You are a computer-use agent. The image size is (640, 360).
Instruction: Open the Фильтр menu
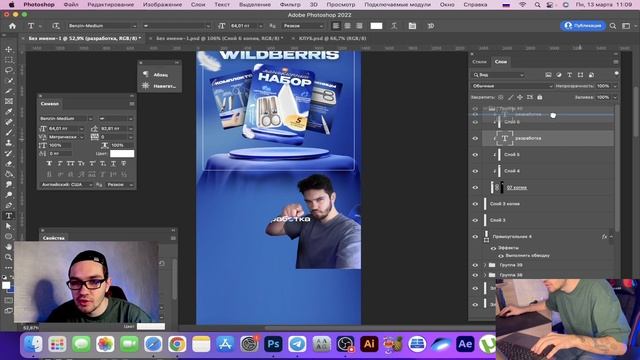(x=290, y=4)
